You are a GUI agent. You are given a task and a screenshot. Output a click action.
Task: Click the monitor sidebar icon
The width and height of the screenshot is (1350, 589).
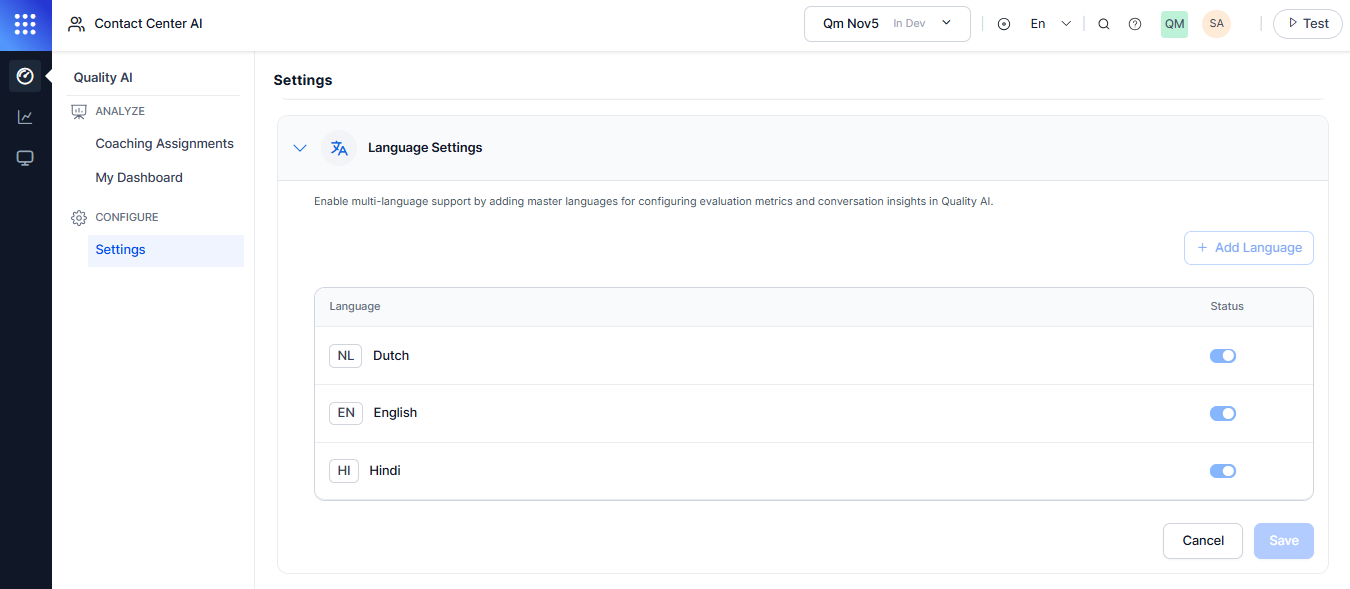pyautogui.click(x=25, y=157)
